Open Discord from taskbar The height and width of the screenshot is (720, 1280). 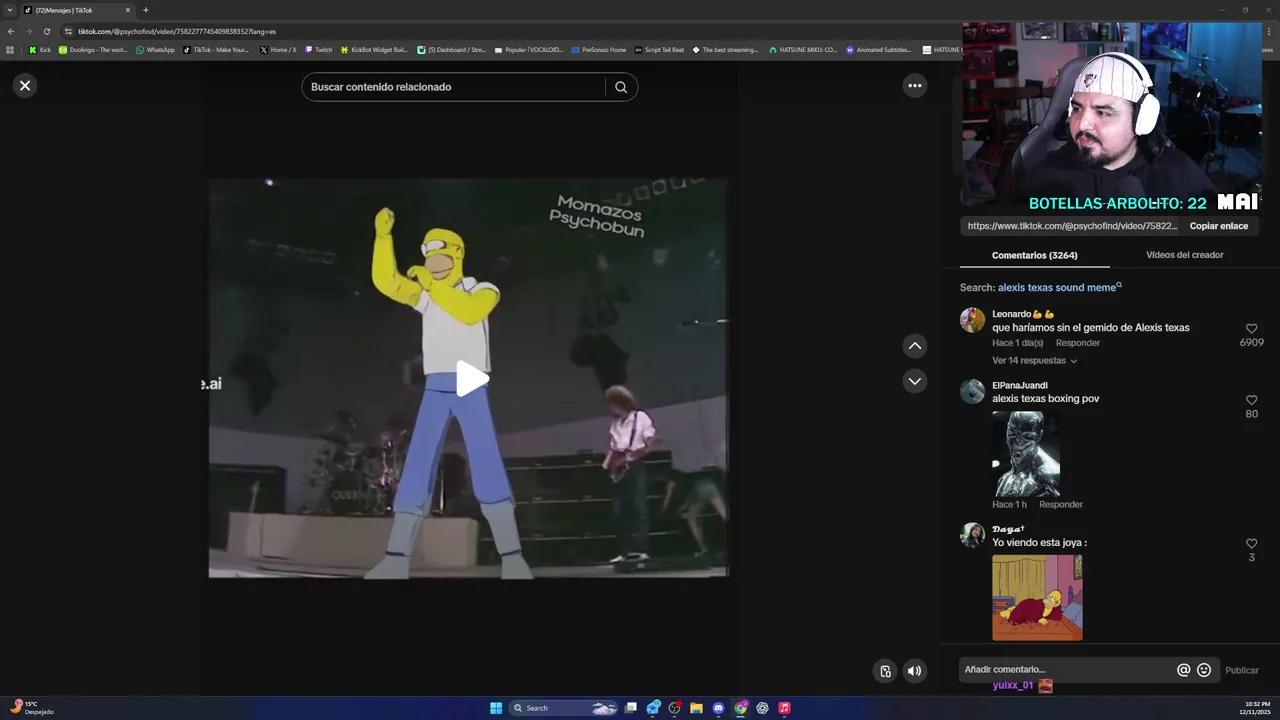pos(718,708)
